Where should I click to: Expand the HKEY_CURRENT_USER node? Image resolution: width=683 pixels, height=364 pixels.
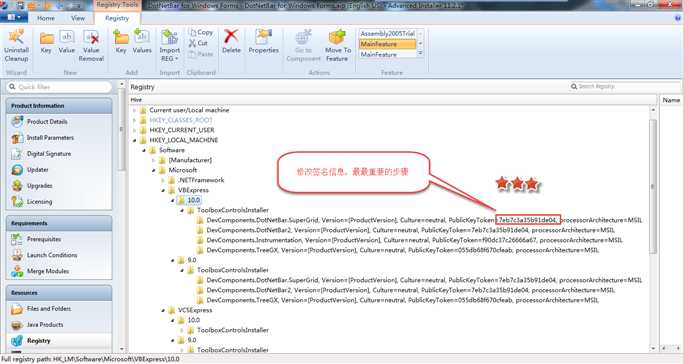pyautogui.click(x=135, y=130)
